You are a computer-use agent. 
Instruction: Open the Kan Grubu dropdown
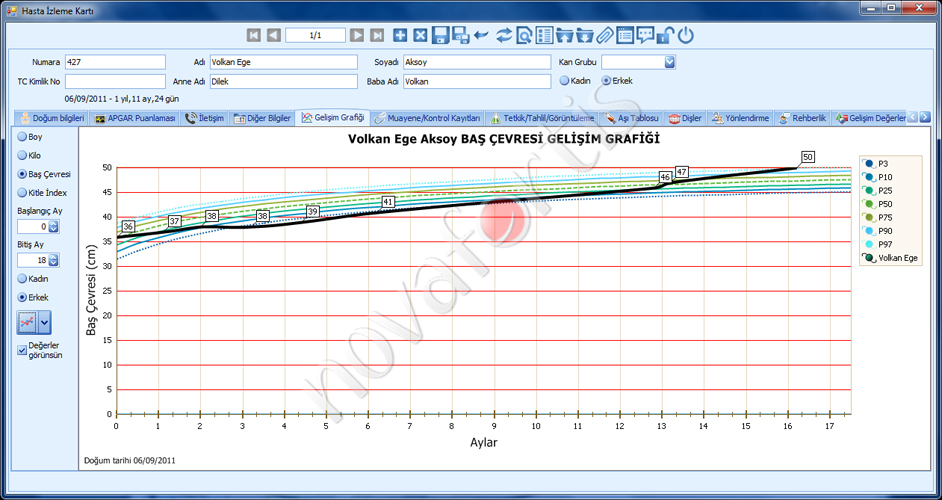pyautogui.click(x=670, y=61)
